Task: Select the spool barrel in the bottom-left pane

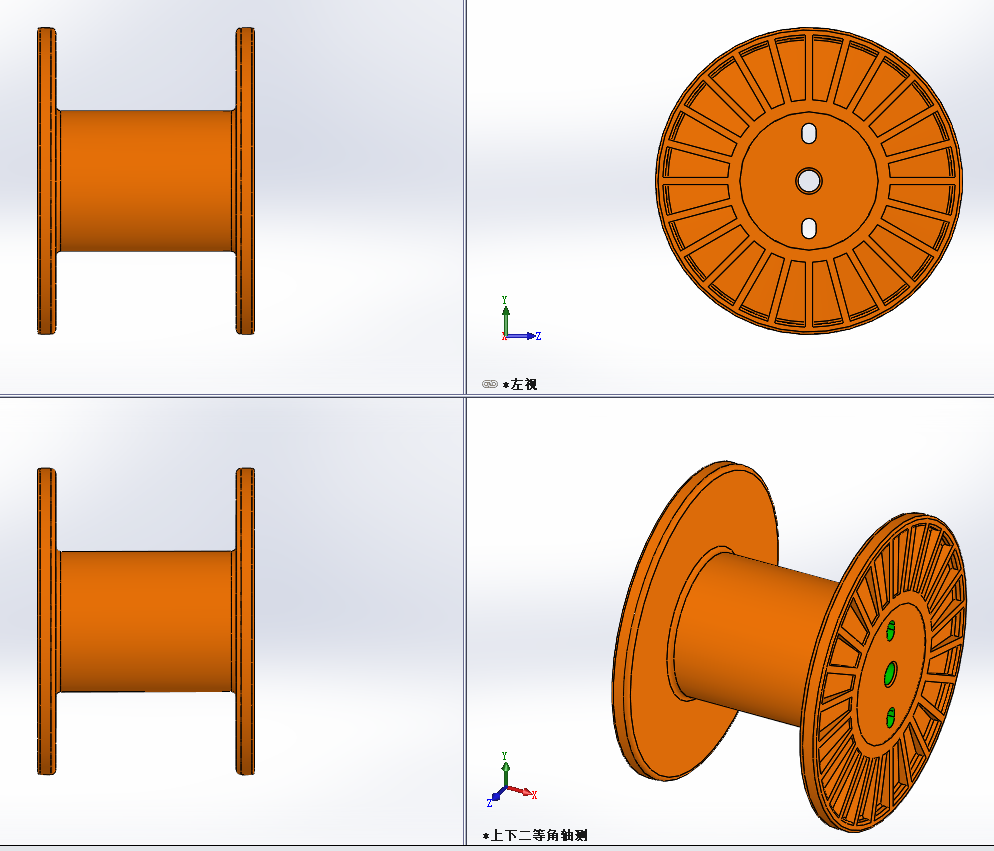Action: pos(146,621)
